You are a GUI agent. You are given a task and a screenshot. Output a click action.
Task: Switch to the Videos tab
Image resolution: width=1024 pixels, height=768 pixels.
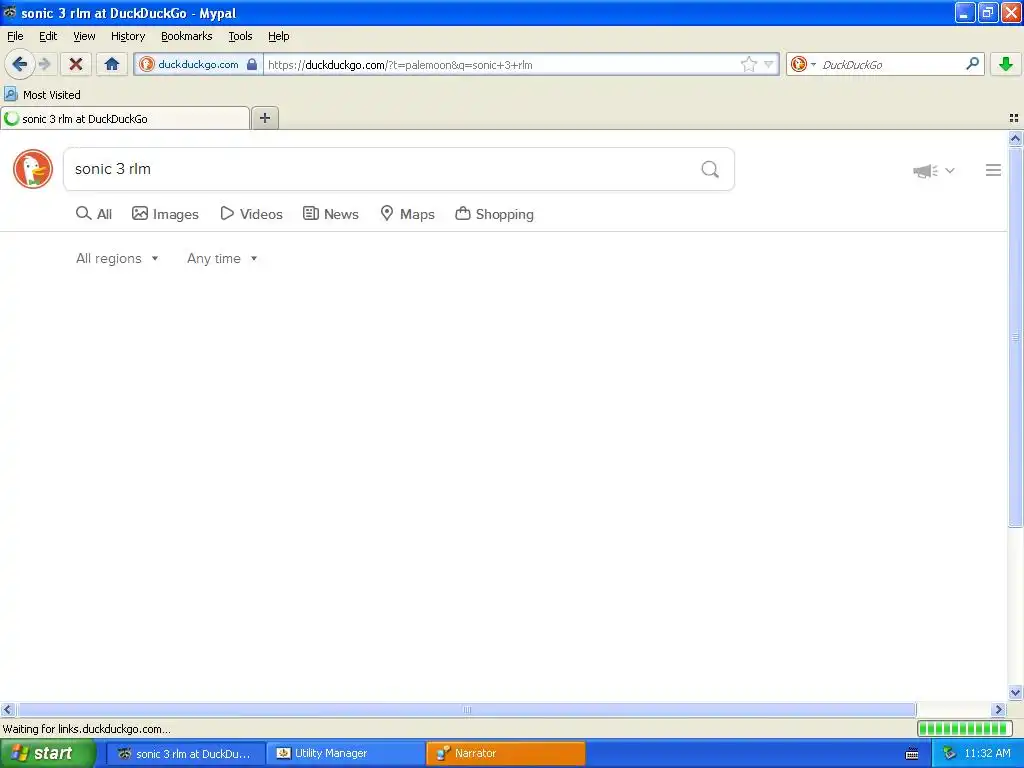click(x=251, y=214)
